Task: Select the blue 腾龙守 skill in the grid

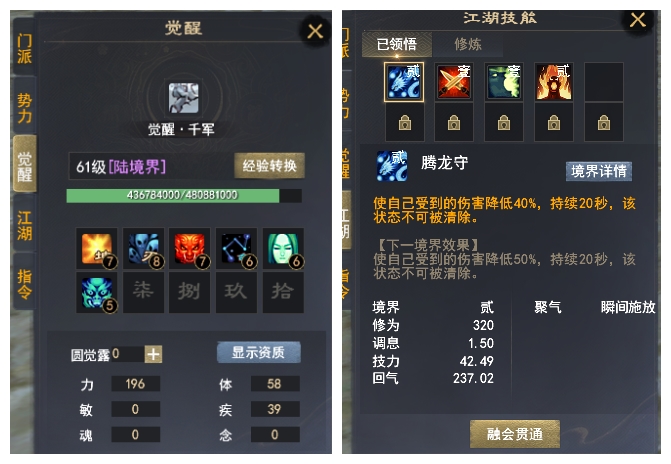Action: click(404, 82)
